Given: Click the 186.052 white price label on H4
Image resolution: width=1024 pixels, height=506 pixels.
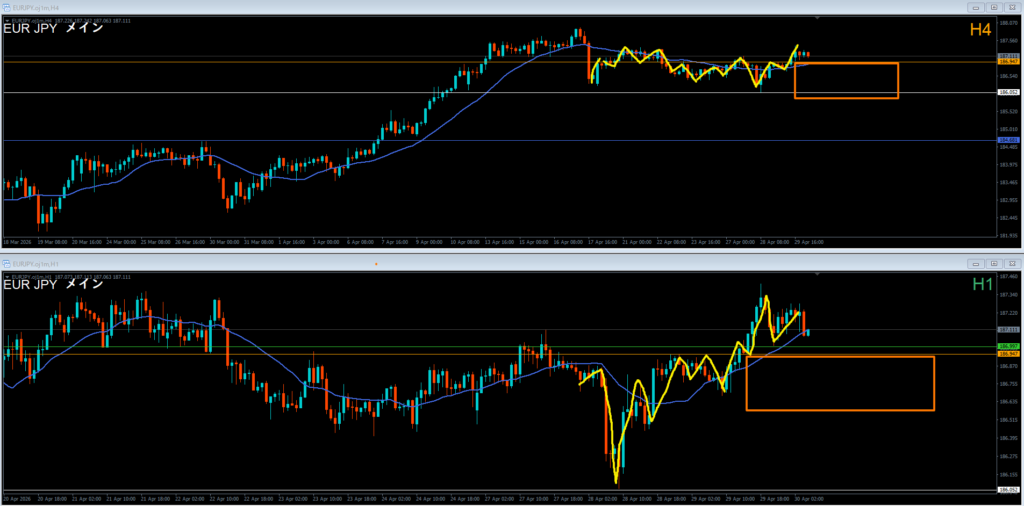Looking at the screenshot, I should coord(1008,93).
